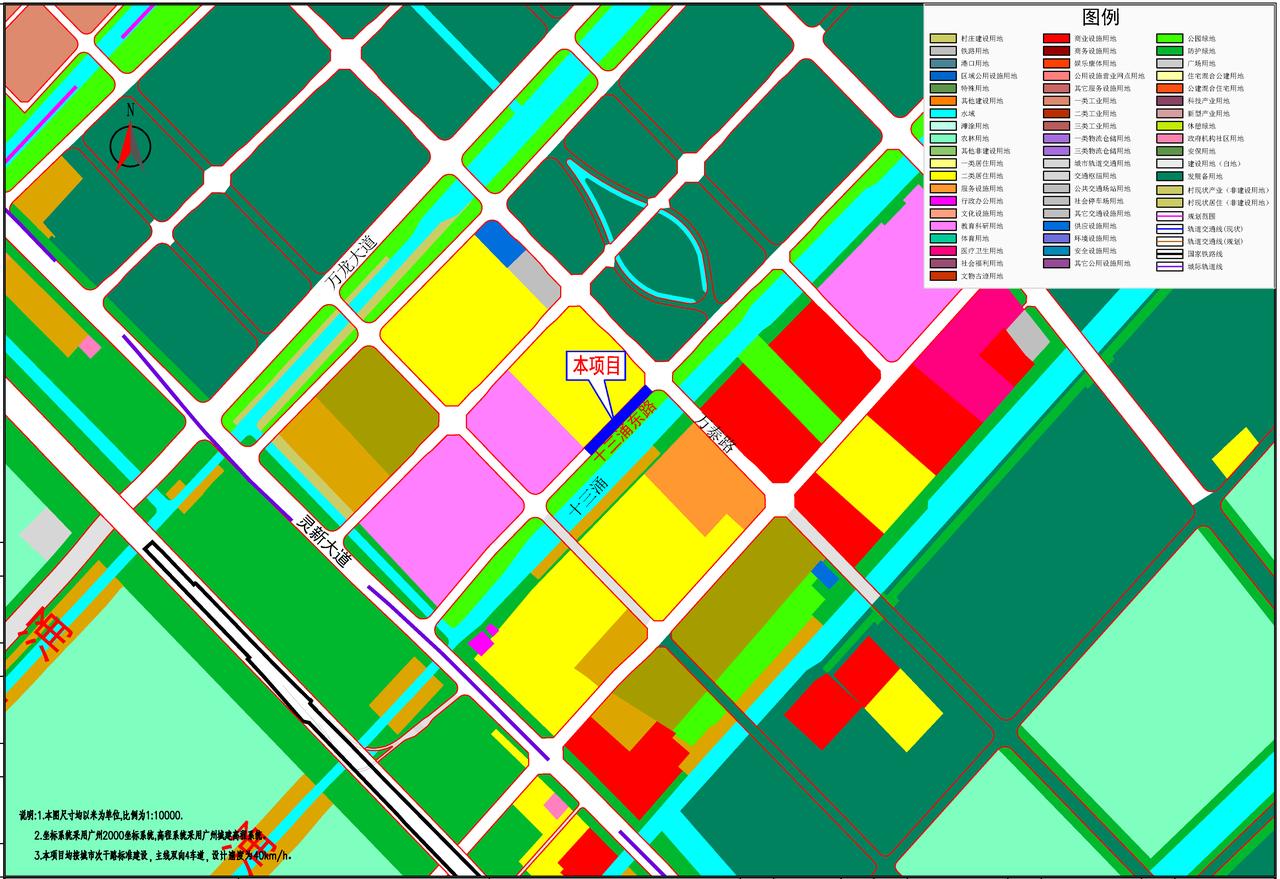Select the 二类工业用地 legend swatch
Image resolution: width=1280 pixels, height=879 pixels.
(1057, 114)
